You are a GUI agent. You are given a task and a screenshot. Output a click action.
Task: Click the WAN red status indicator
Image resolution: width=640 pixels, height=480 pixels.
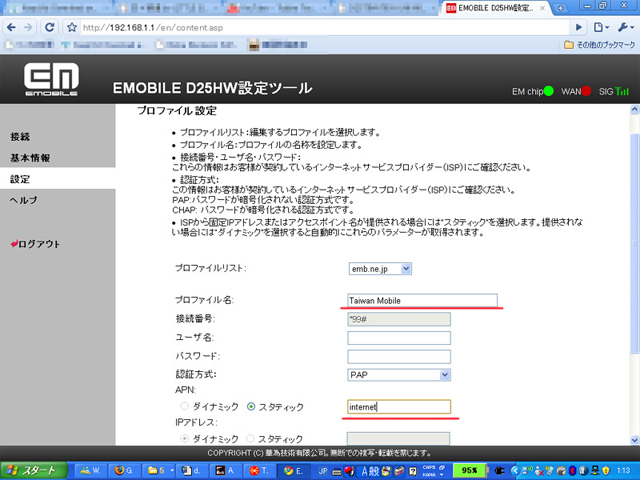tap(586, 91)
